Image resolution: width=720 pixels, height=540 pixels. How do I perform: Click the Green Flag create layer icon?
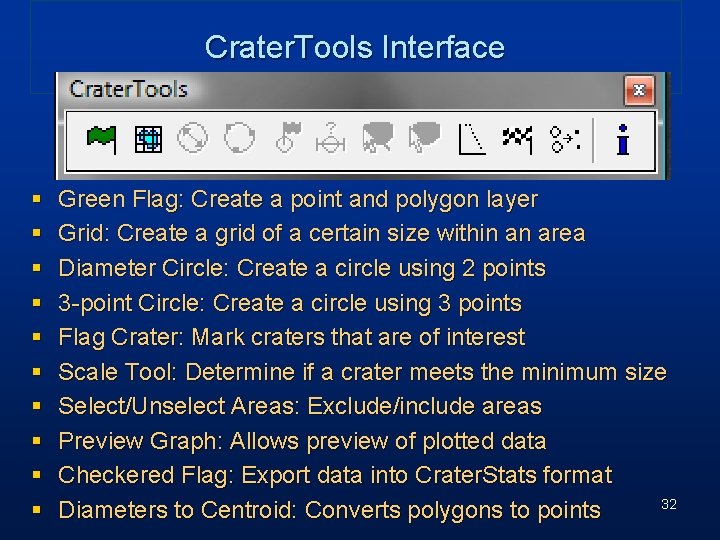tap(101, 139)
